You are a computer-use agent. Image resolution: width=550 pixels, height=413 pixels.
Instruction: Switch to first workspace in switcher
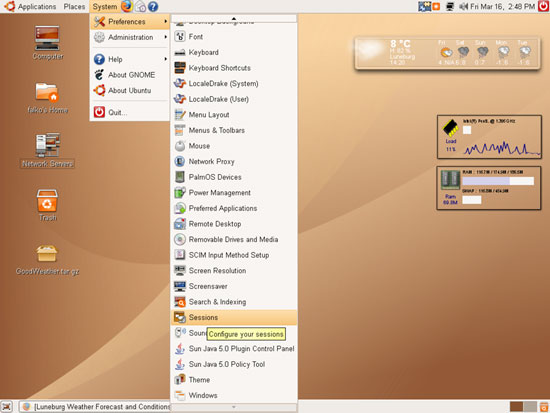516,407
